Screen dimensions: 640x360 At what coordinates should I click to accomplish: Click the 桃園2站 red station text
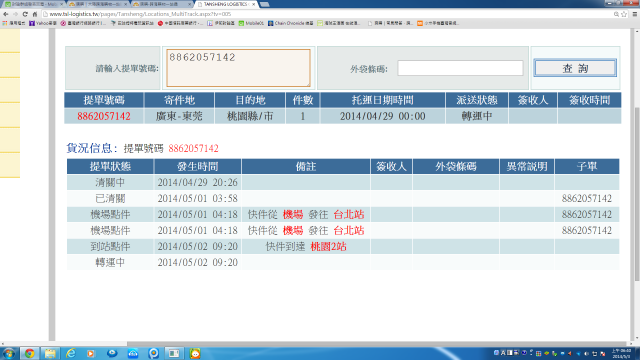click(x=328, y=247)
